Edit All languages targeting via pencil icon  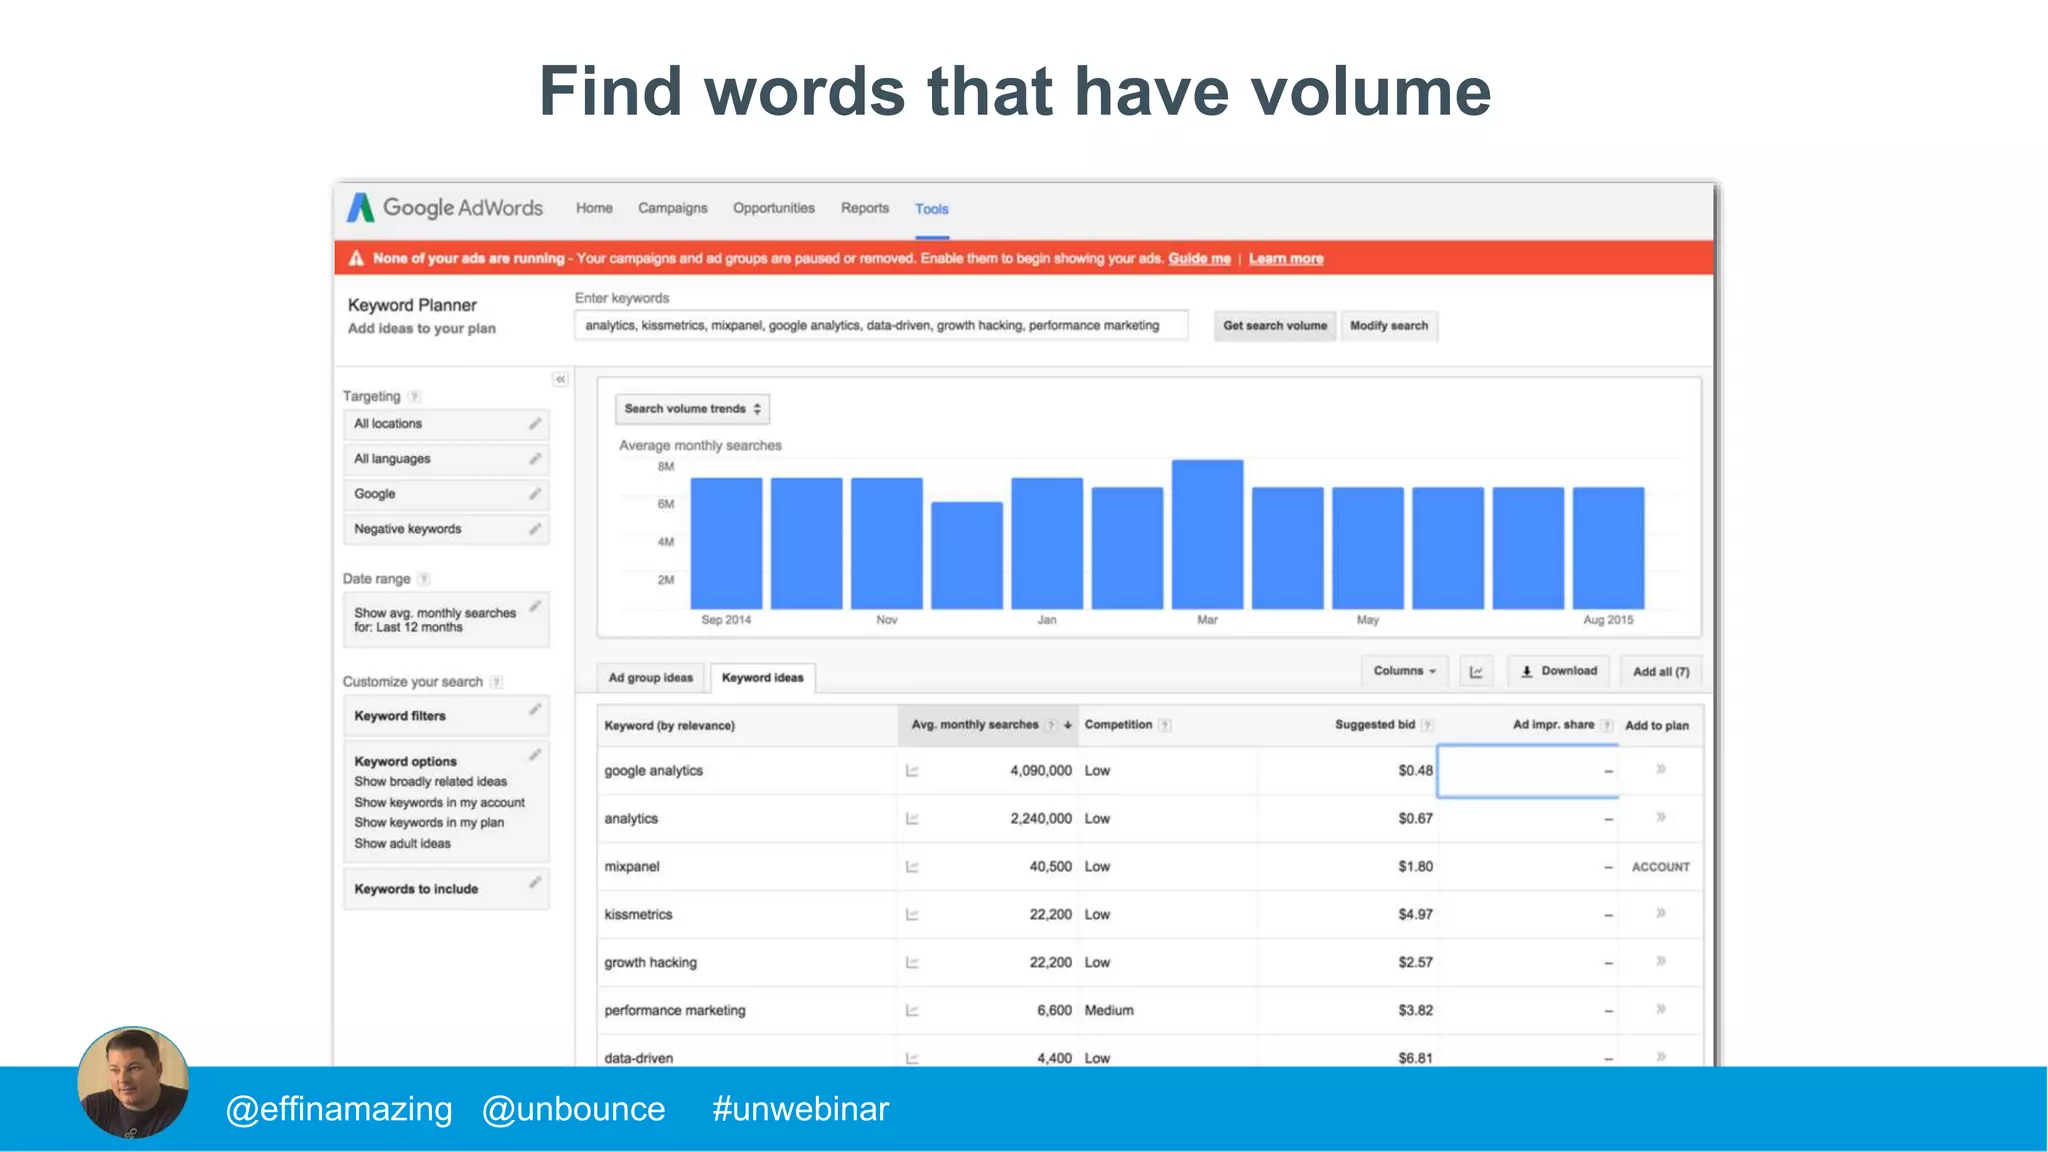535,459
